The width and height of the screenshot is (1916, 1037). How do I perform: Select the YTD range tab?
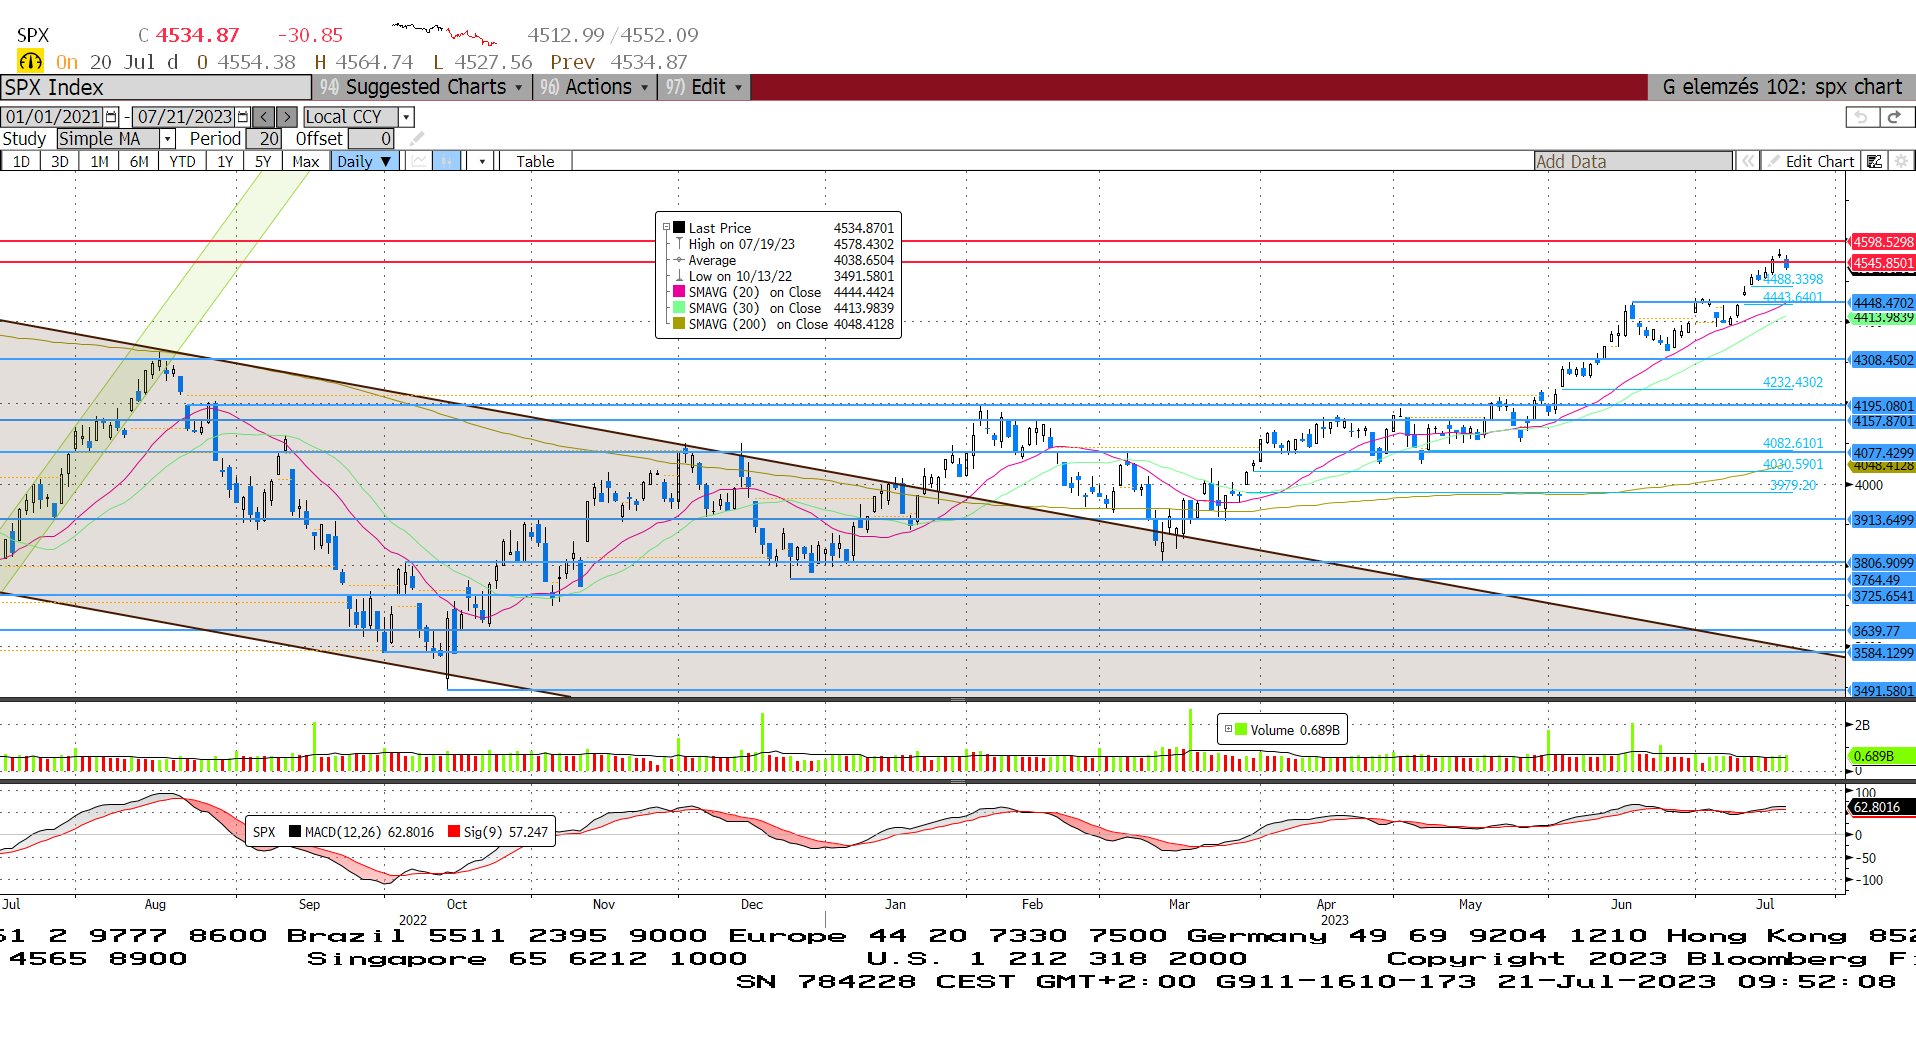182,161
